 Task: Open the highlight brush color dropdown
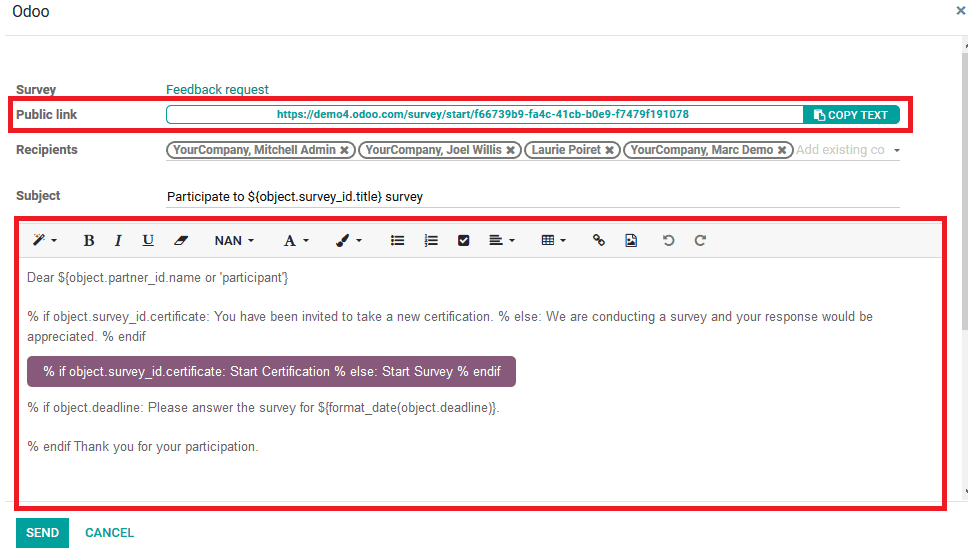349,241
